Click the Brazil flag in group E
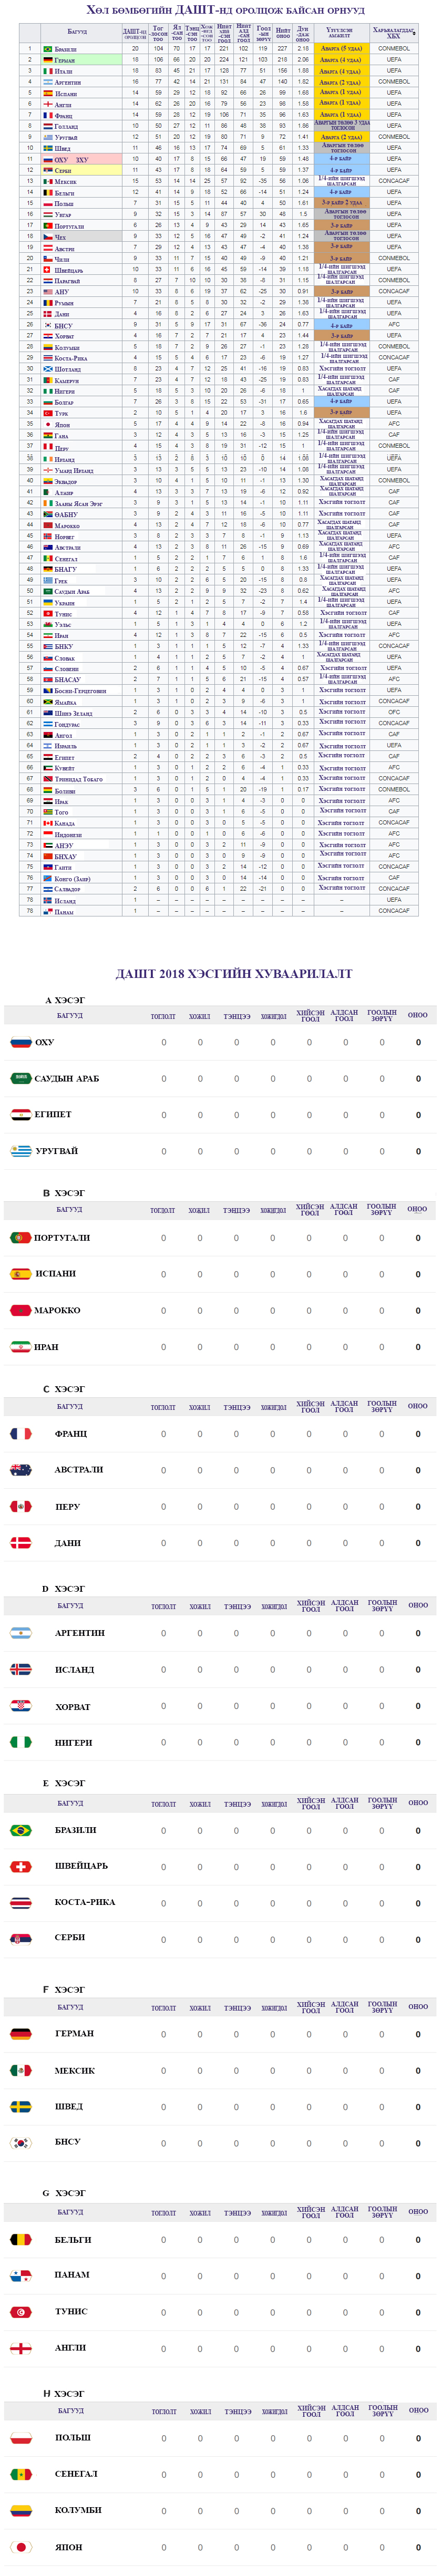Screen dimensions: 442x2576 point(20,1830)
